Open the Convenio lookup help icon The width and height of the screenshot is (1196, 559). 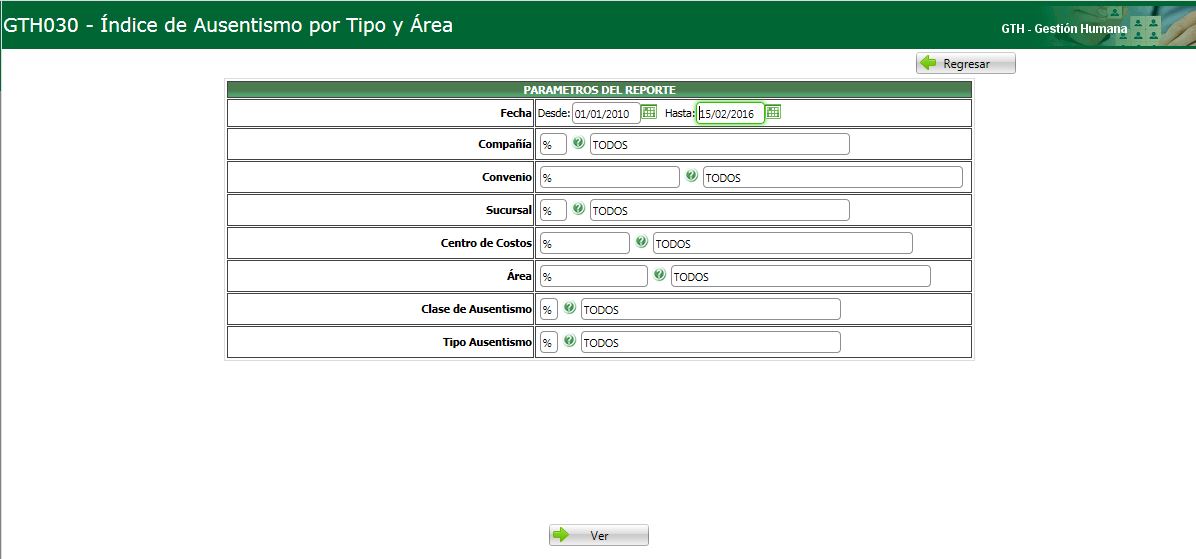pos(691,175)
